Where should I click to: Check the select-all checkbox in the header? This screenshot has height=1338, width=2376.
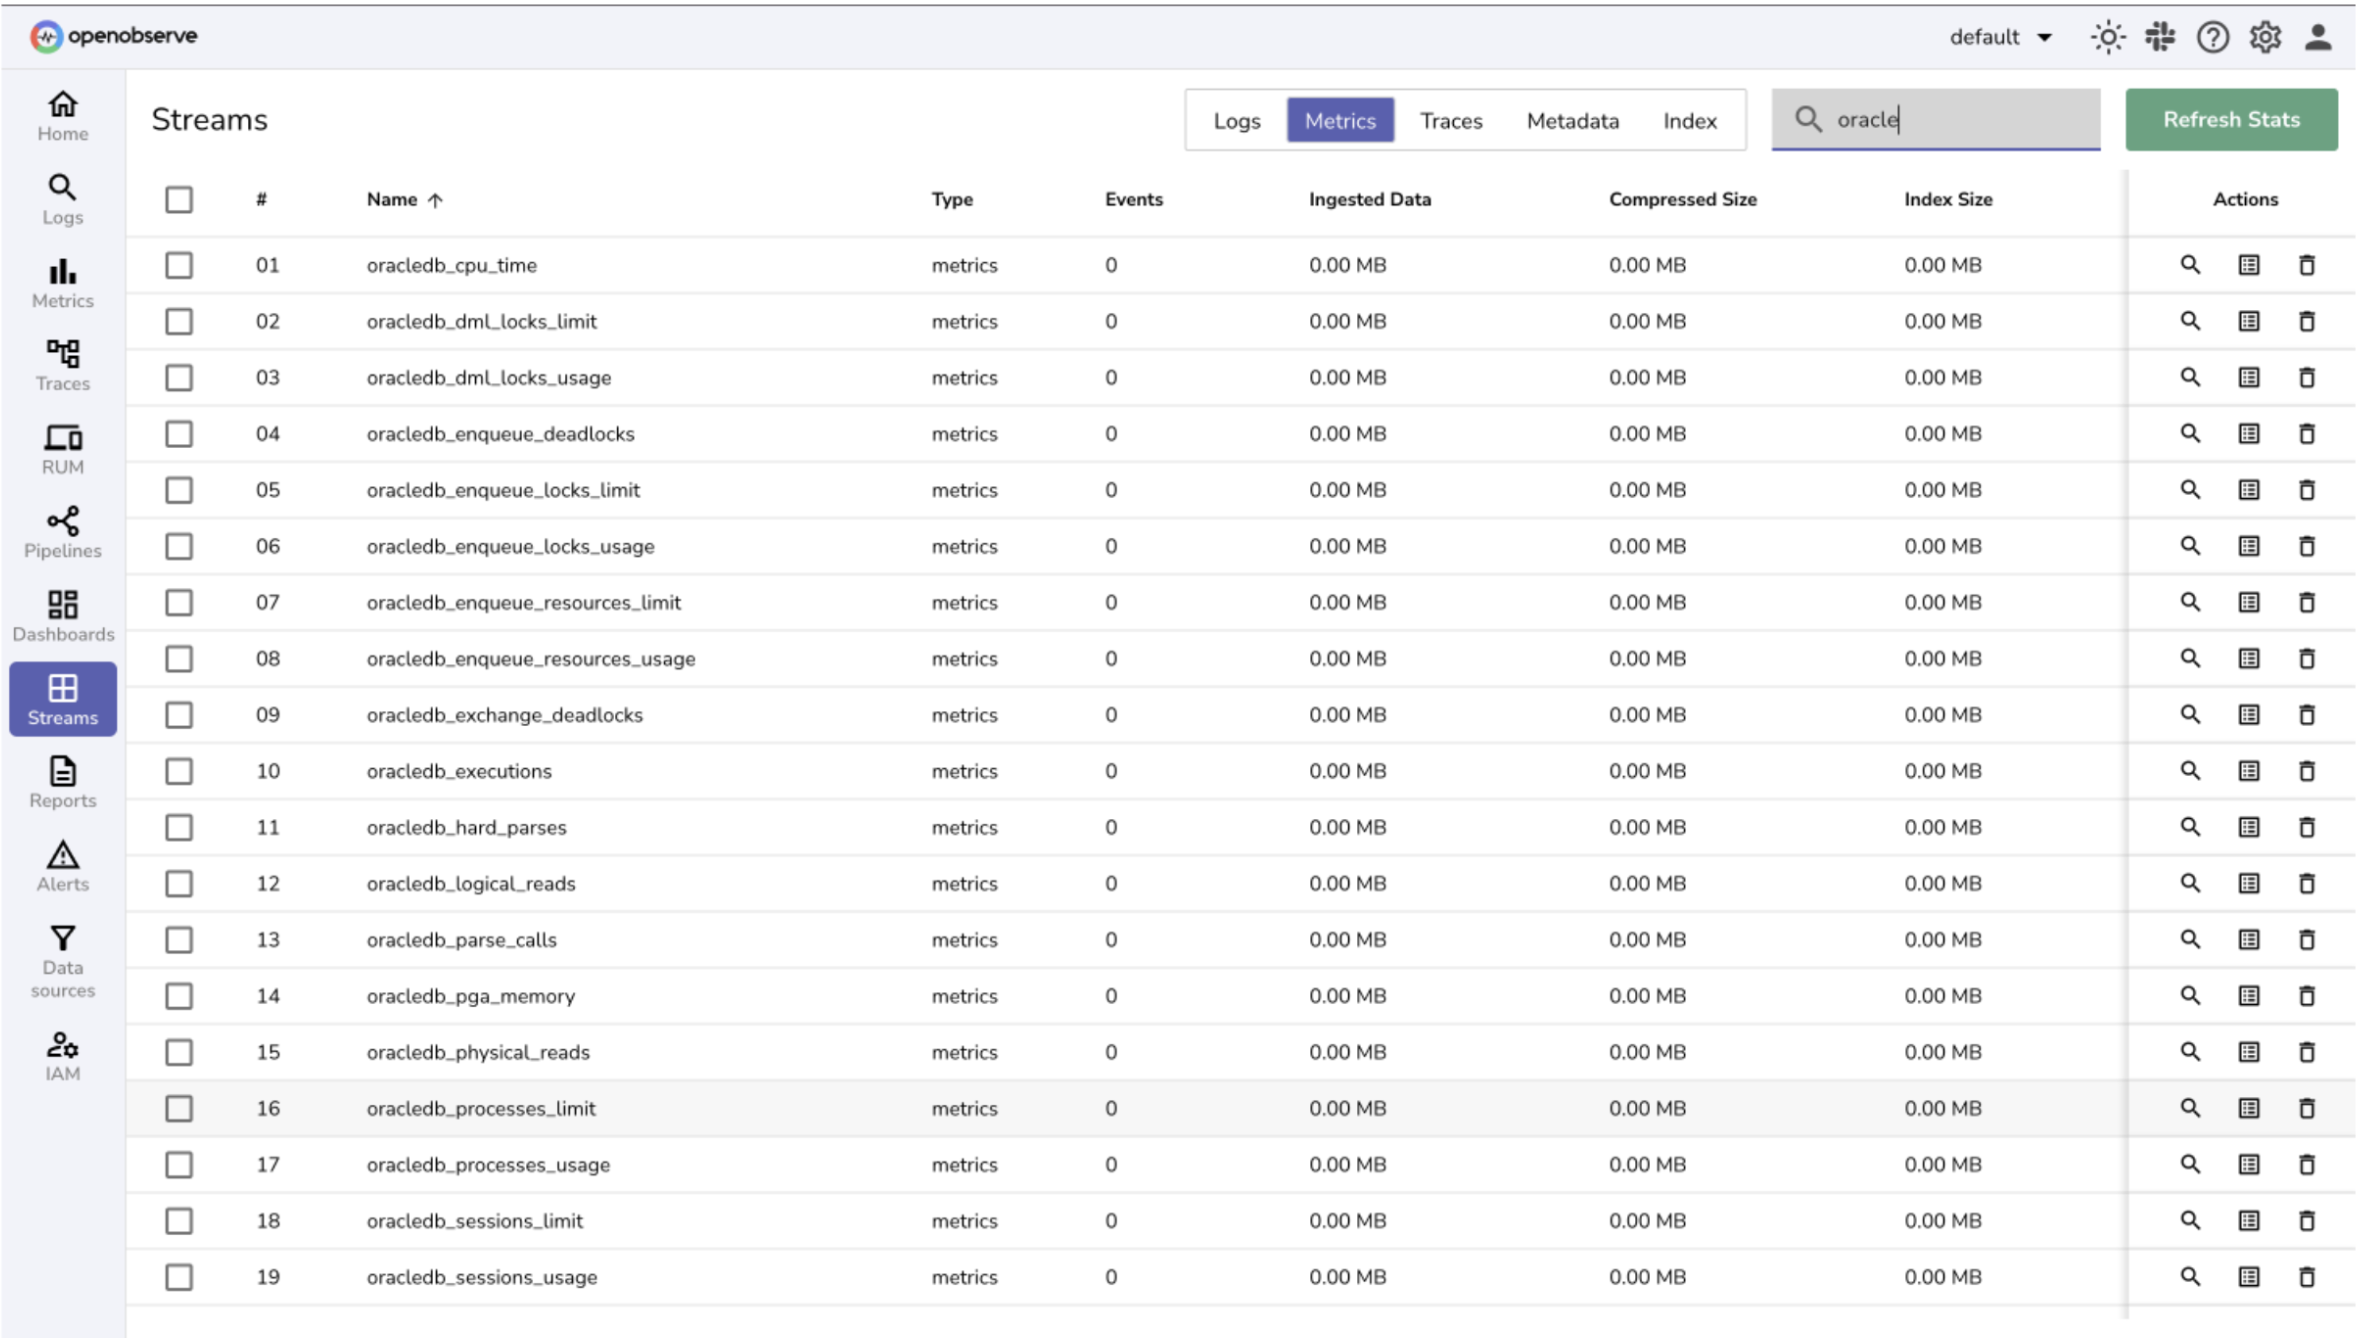(180, 199)
